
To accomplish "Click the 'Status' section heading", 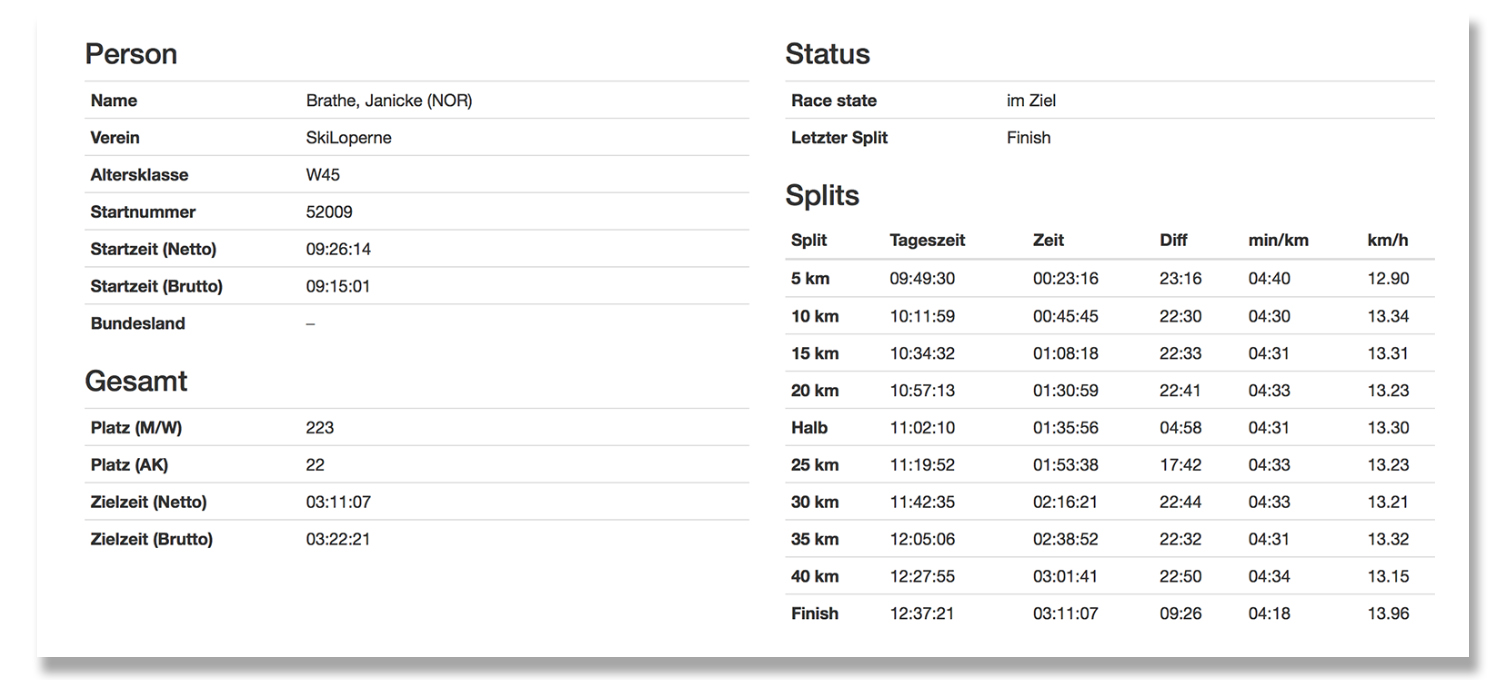I will point(828,54).
